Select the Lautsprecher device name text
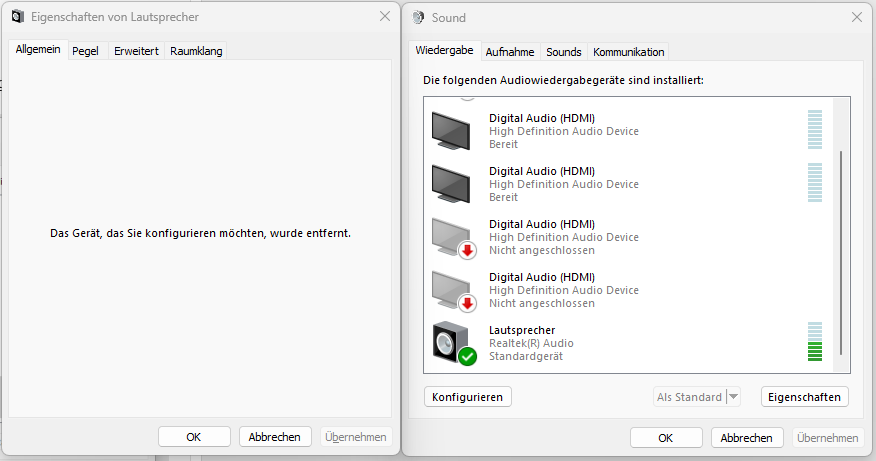 coord(522,330)
